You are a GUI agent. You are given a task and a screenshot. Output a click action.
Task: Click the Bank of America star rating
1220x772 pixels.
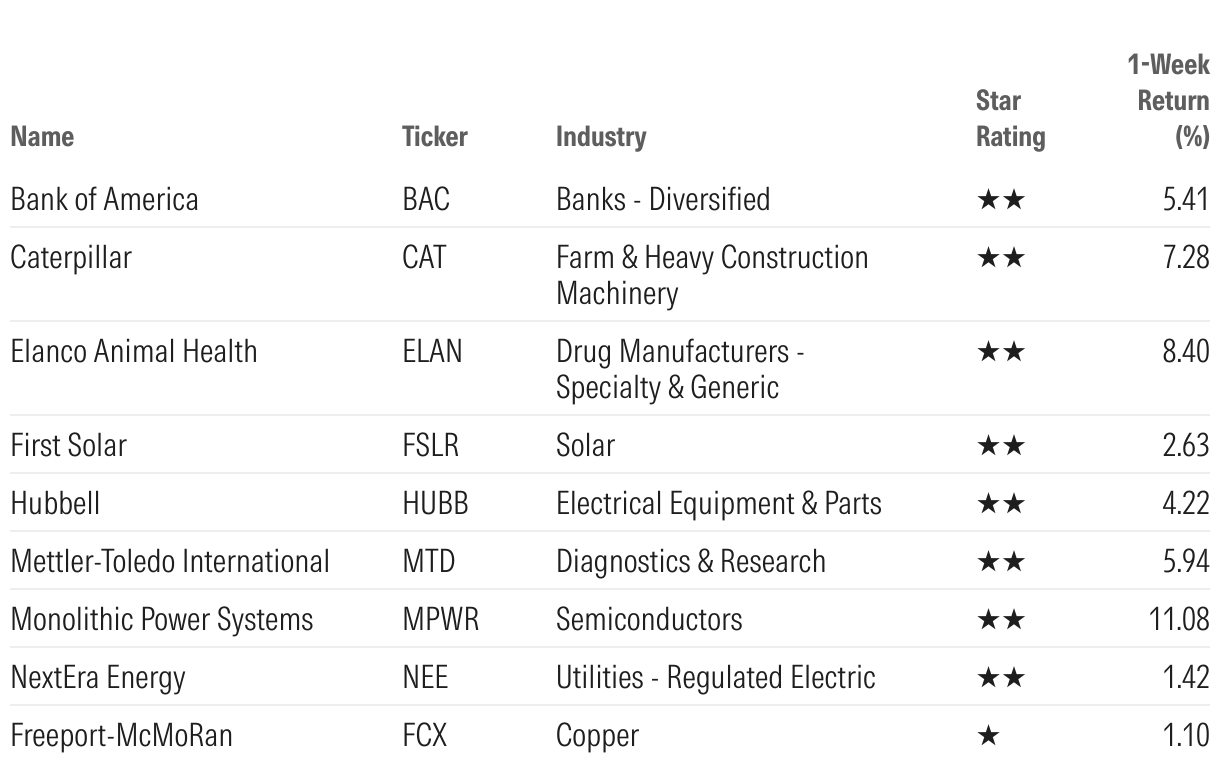(x=1000, y=200)
